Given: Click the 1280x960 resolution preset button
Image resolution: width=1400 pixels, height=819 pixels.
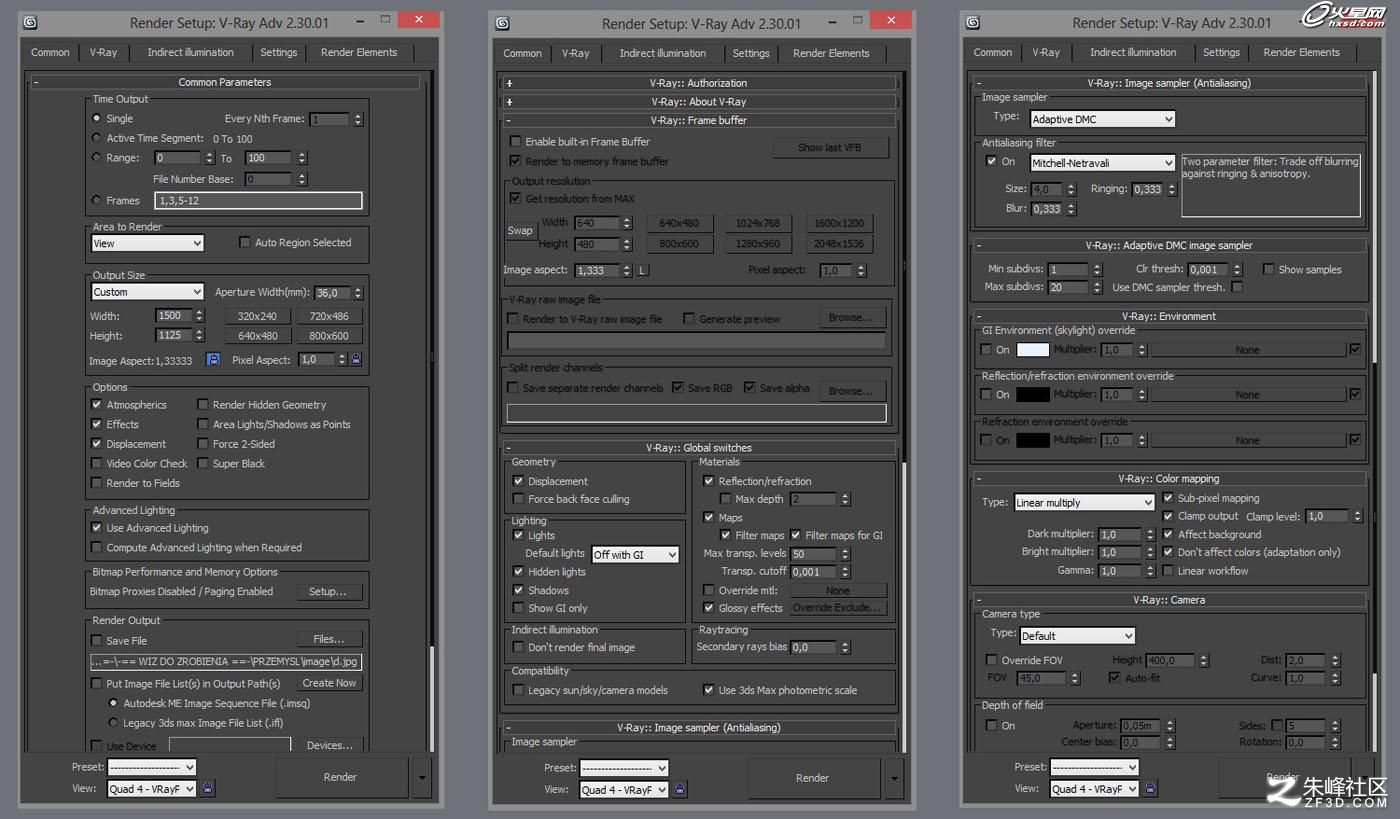Looking at the screenshot, I should tap(756, 243).
